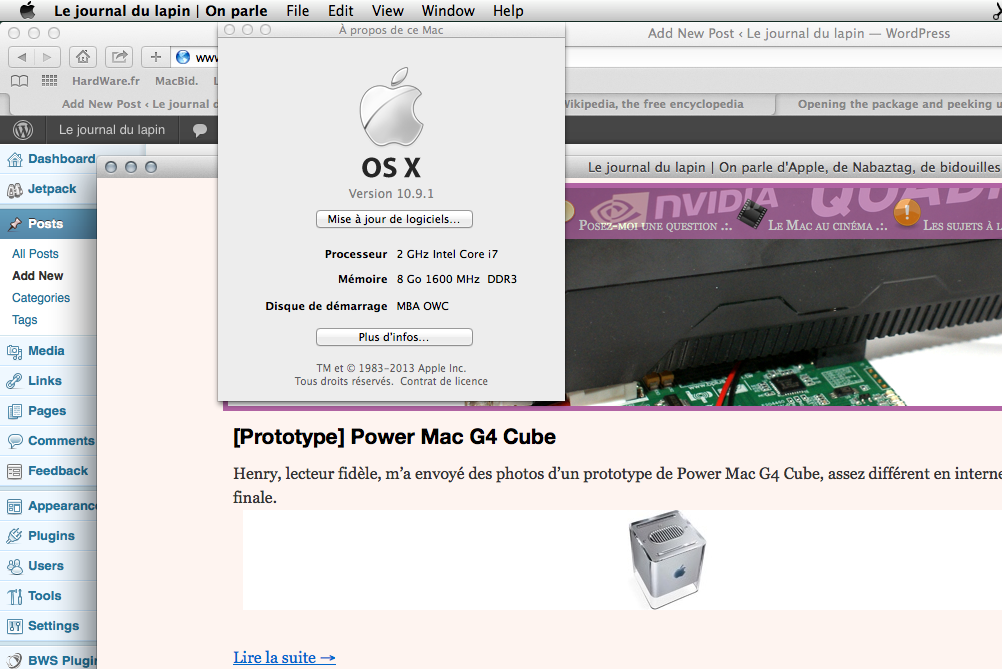
Task: Click the blog header circuit board image
Action: (783, 323)
